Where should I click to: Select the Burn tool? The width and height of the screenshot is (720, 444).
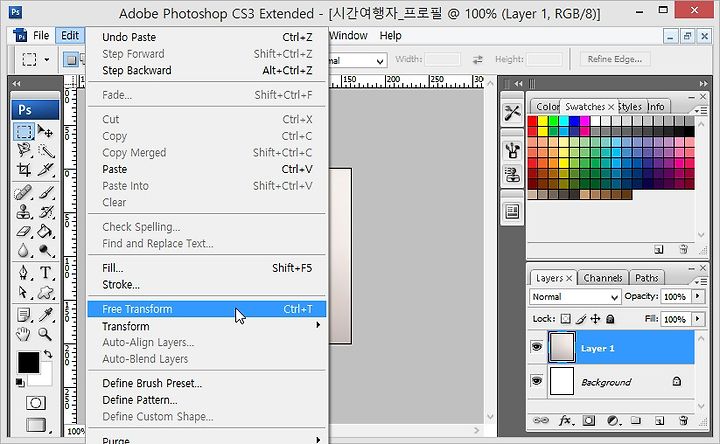pos(45,250)
